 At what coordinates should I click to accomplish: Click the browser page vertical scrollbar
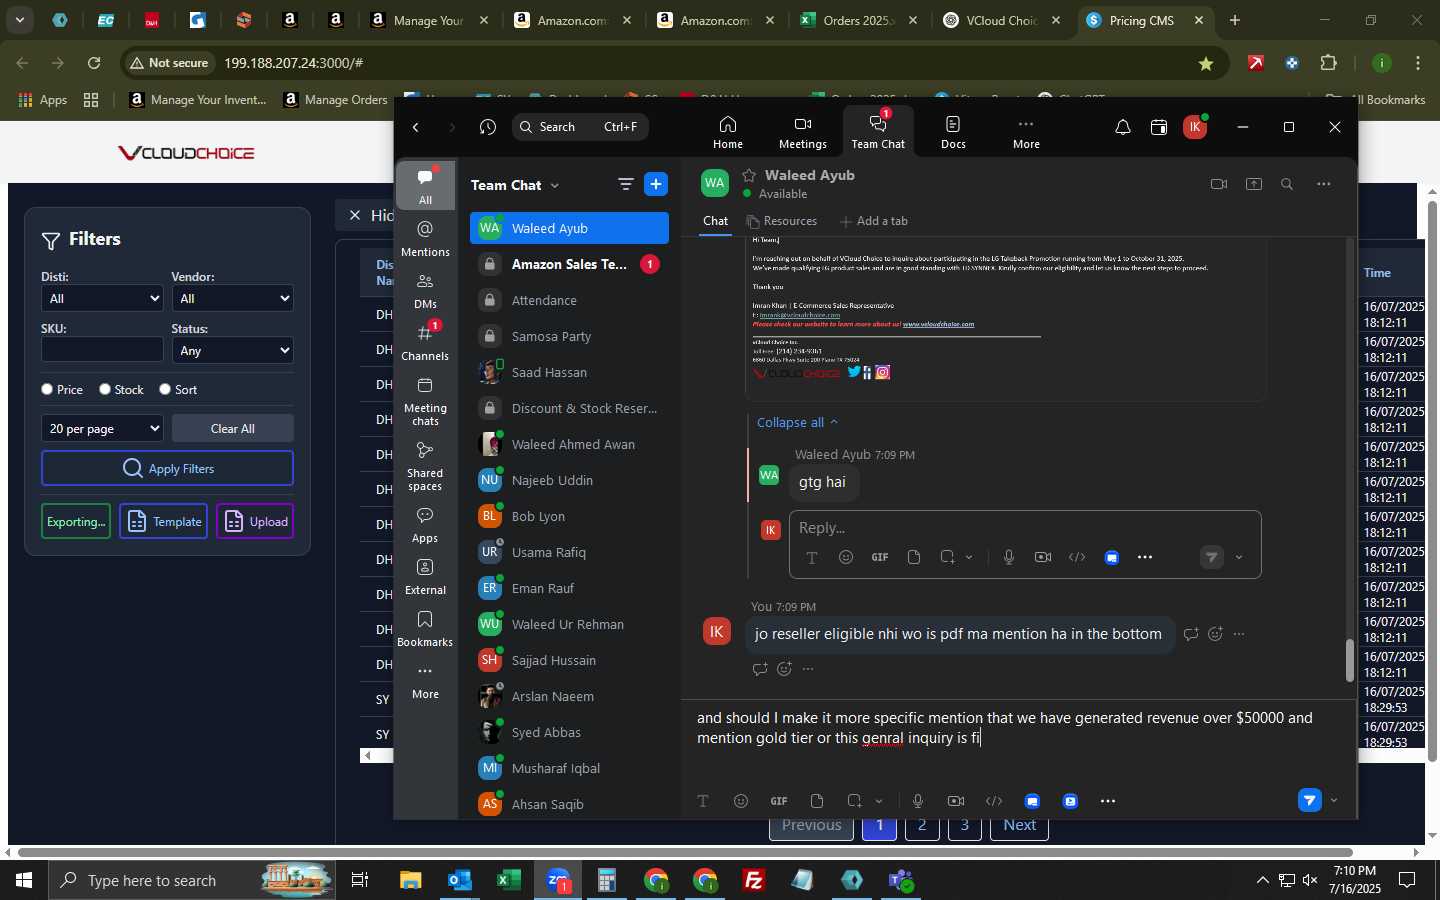click(1432, 482)
